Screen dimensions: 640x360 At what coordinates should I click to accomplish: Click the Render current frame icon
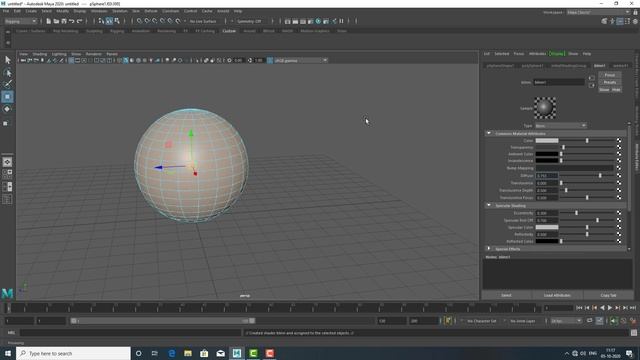point(295,21)
